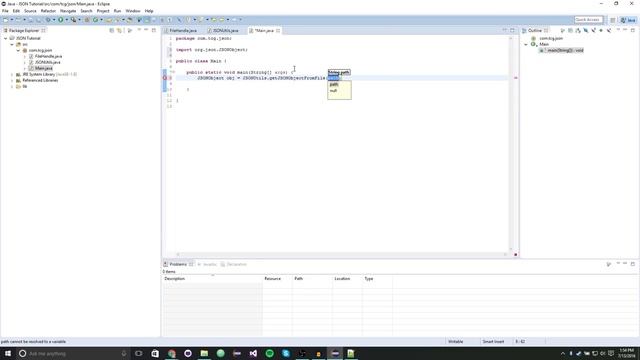Click the Description column header in Problems
Viewport: 640px width, 360px height.
coord(213,279)
